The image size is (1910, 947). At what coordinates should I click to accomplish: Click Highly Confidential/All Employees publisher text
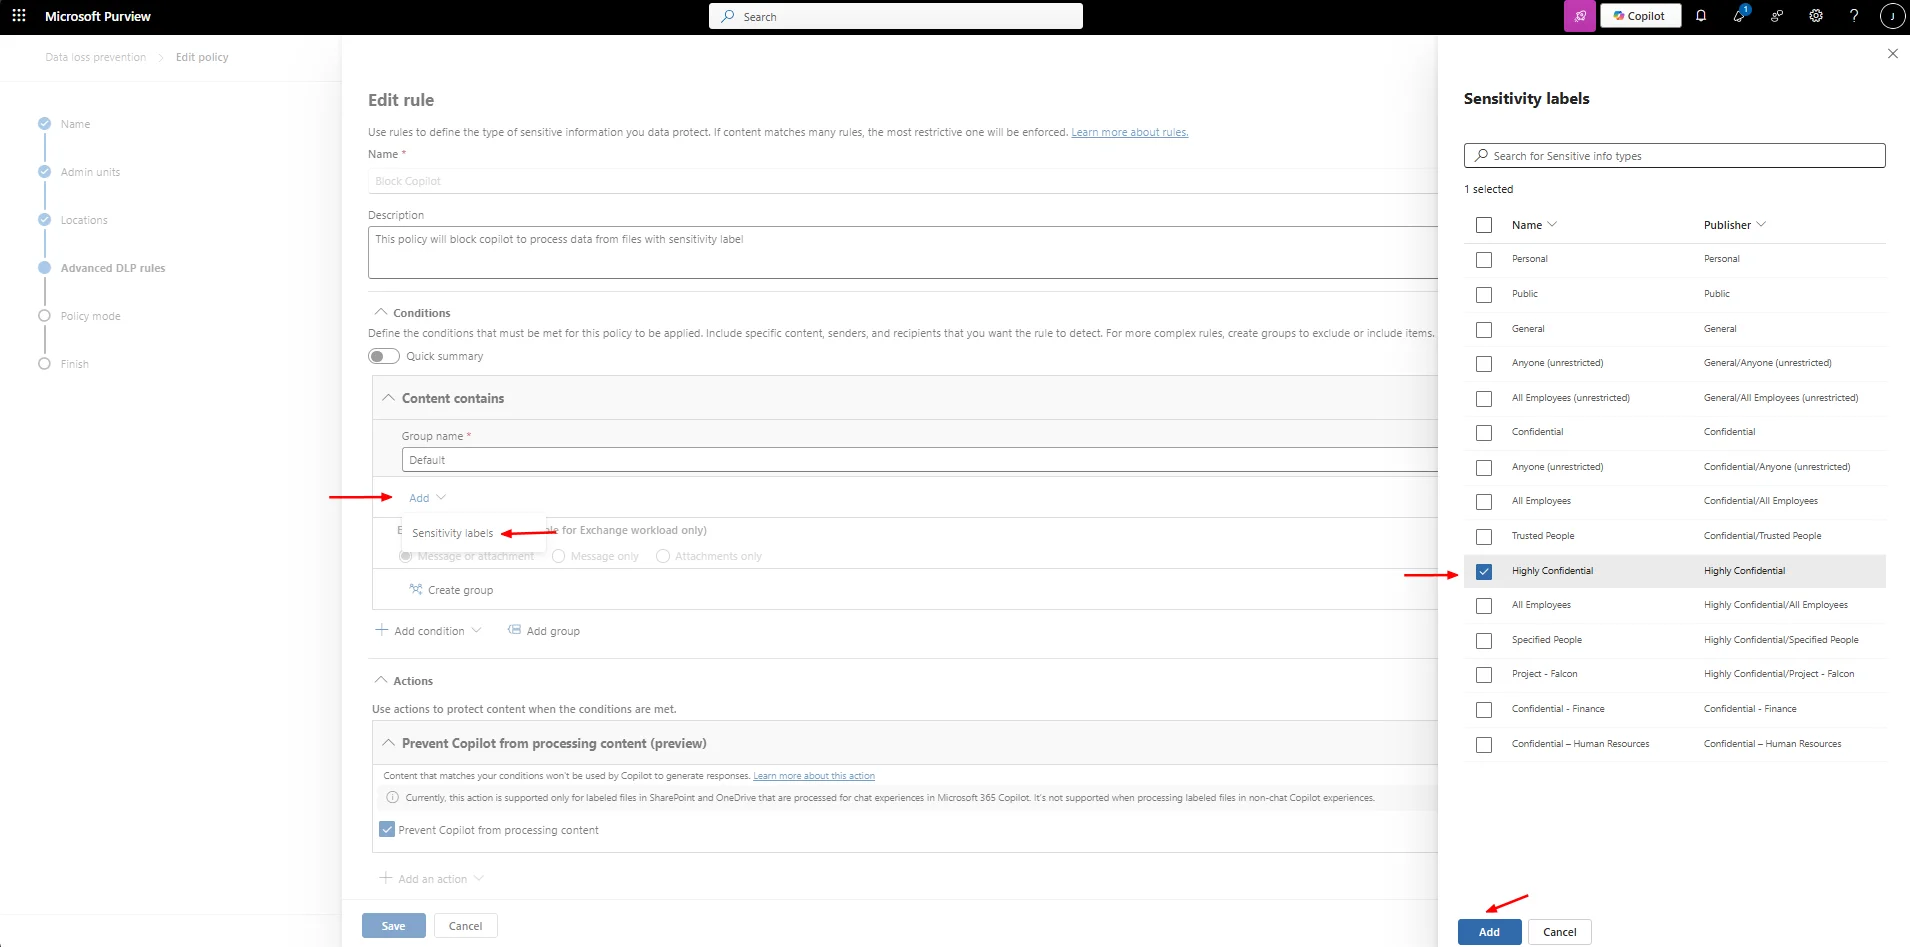pyautogui.click(x=1776, y=605)
